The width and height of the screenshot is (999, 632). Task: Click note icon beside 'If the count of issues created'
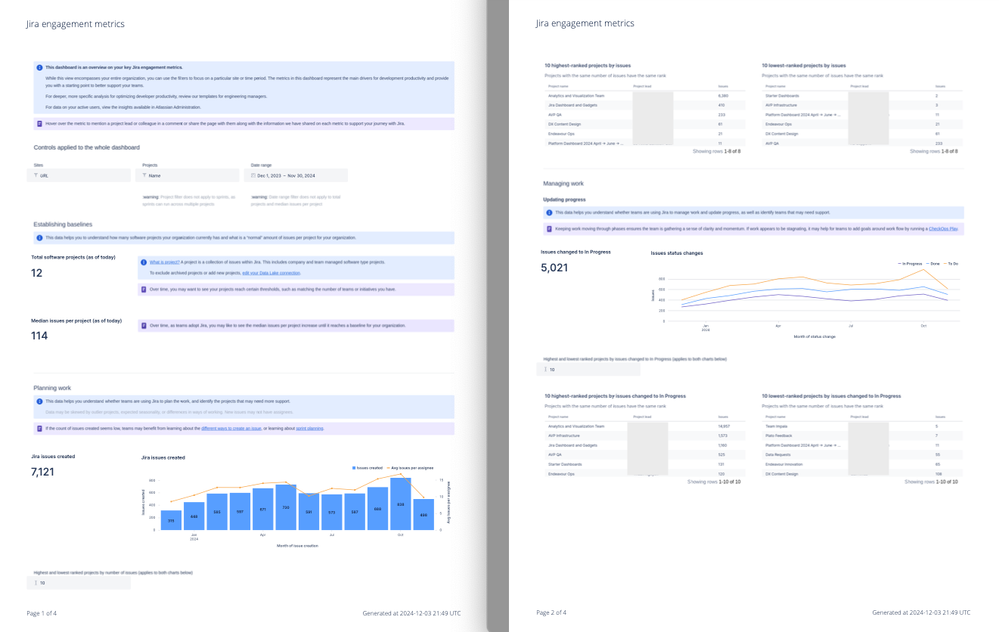[x=40, y=429]
